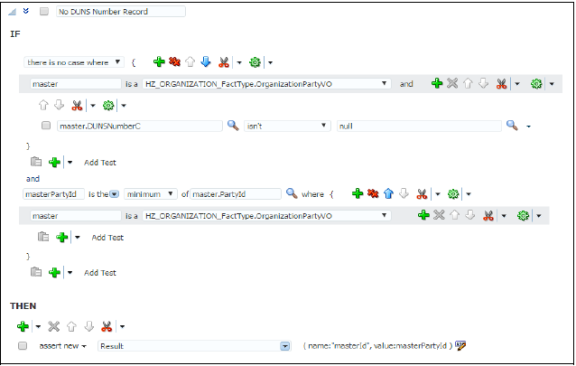Open search icon beside master.PartyId
Viewport: 576px width, 366px height.
click(291, 193)
